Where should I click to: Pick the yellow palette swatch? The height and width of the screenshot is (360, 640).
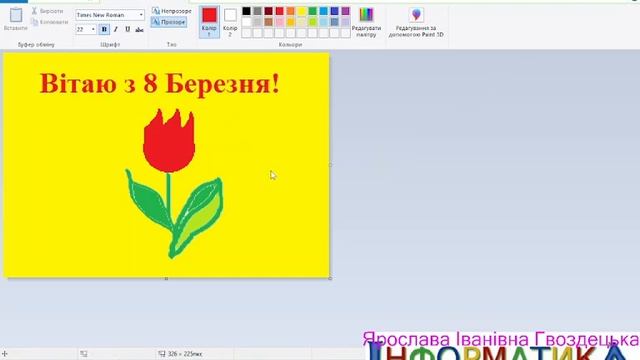[302, 11]
